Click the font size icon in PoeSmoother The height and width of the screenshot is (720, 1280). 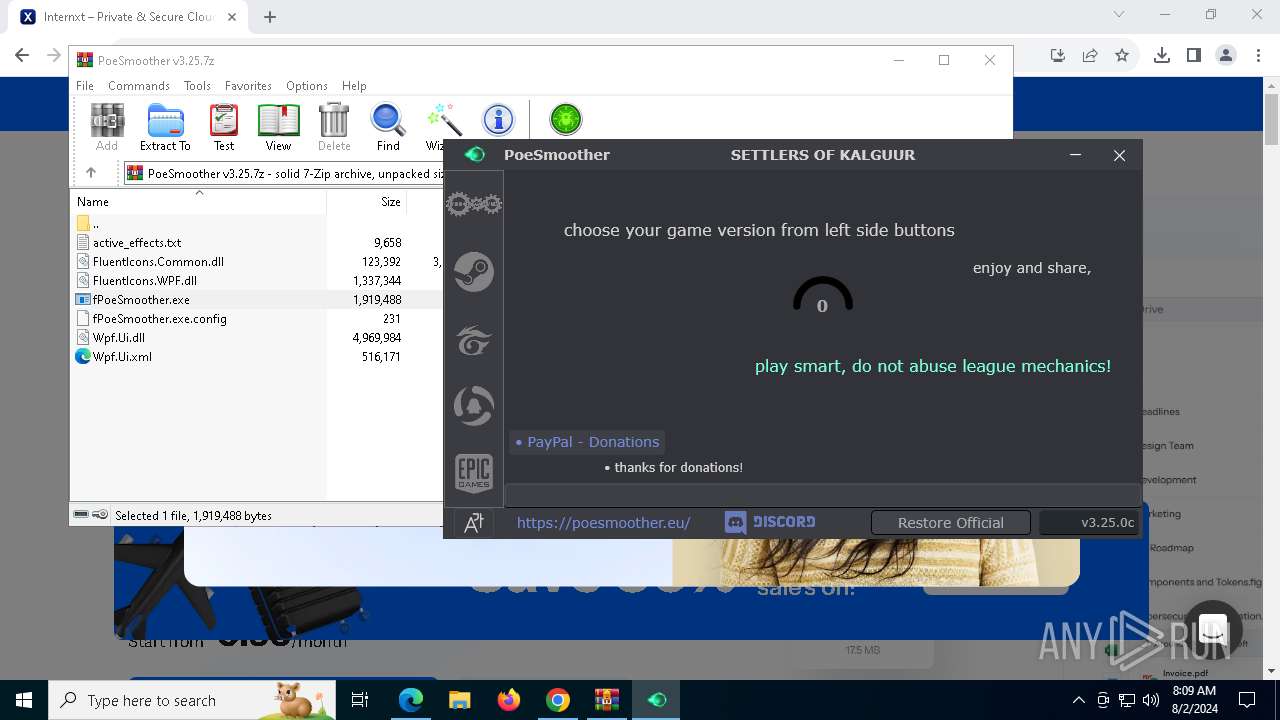coord(474,522)
